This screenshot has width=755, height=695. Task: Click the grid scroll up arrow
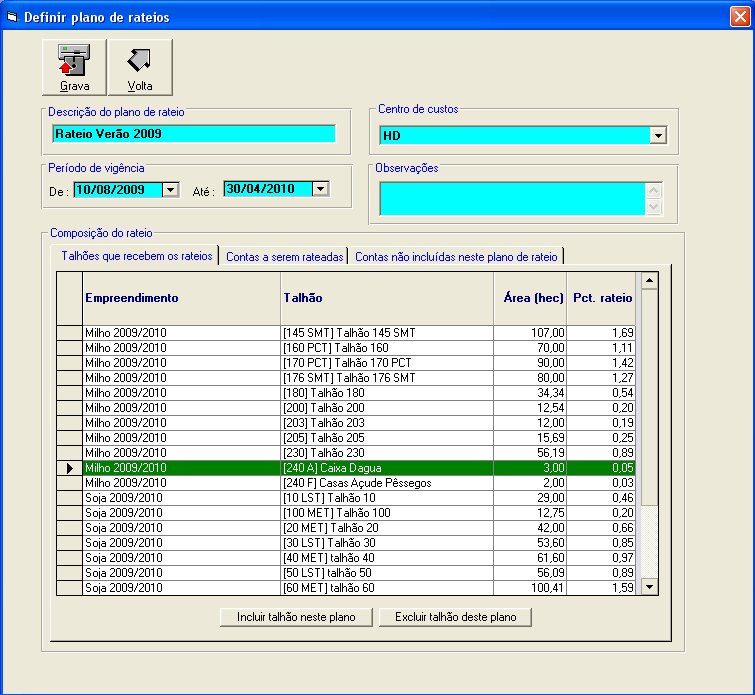pyautogui.click(x=649, y=280)
